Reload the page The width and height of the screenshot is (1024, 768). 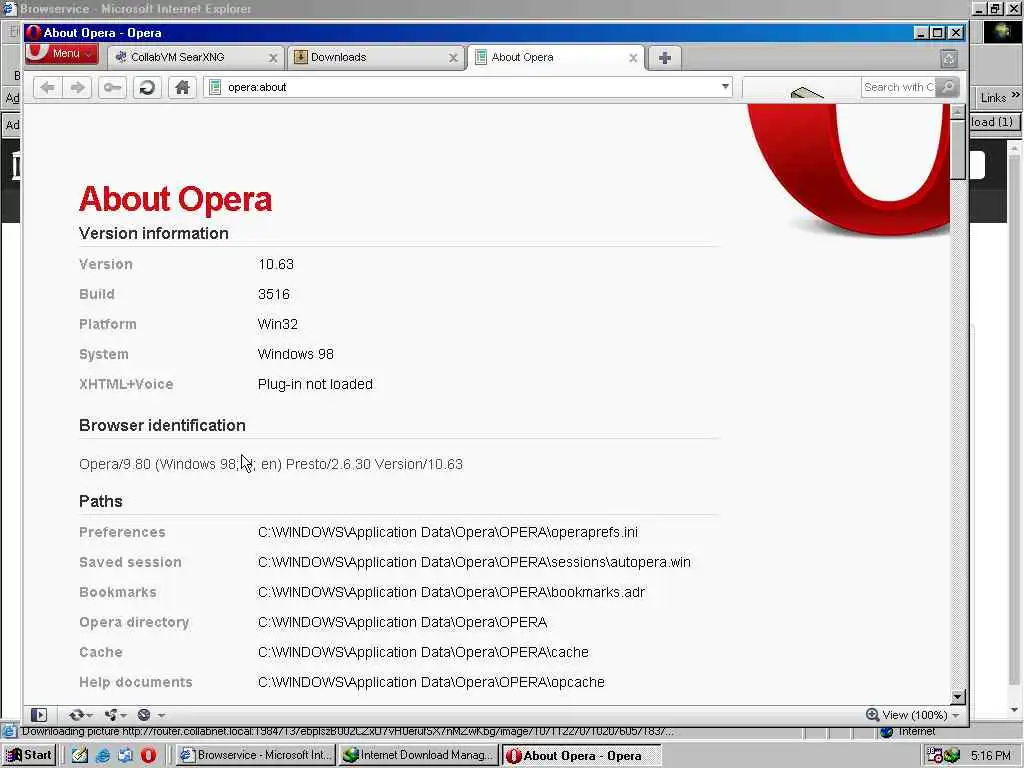(x=148, y=87)
